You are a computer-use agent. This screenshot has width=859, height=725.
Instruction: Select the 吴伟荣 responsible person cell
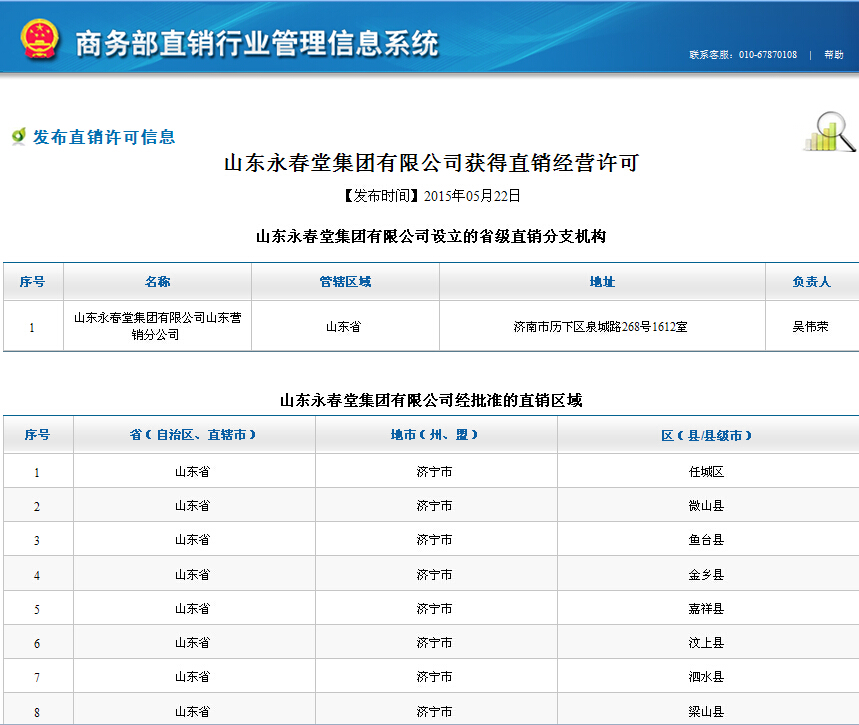810,326
